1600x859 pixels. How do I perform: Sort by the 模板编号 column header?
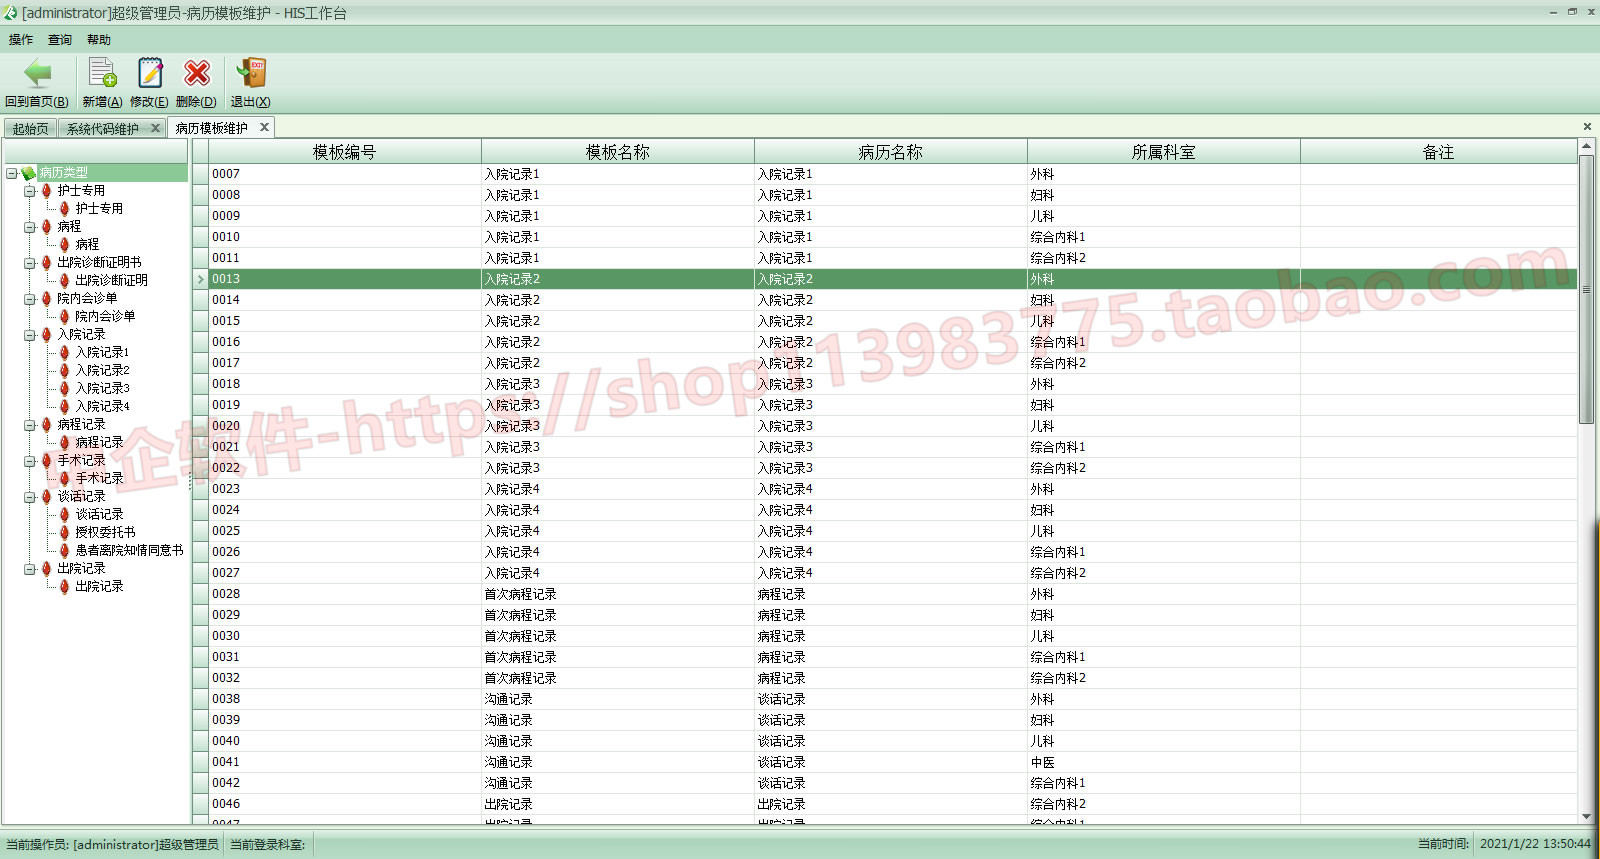coord(345,152)
